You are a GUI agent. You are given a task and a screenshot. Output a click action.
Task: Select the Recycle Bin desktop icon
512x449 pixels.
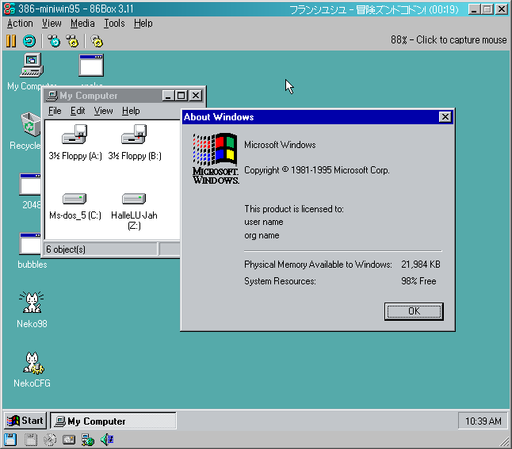pyautogui.click(x=31, y=124)
